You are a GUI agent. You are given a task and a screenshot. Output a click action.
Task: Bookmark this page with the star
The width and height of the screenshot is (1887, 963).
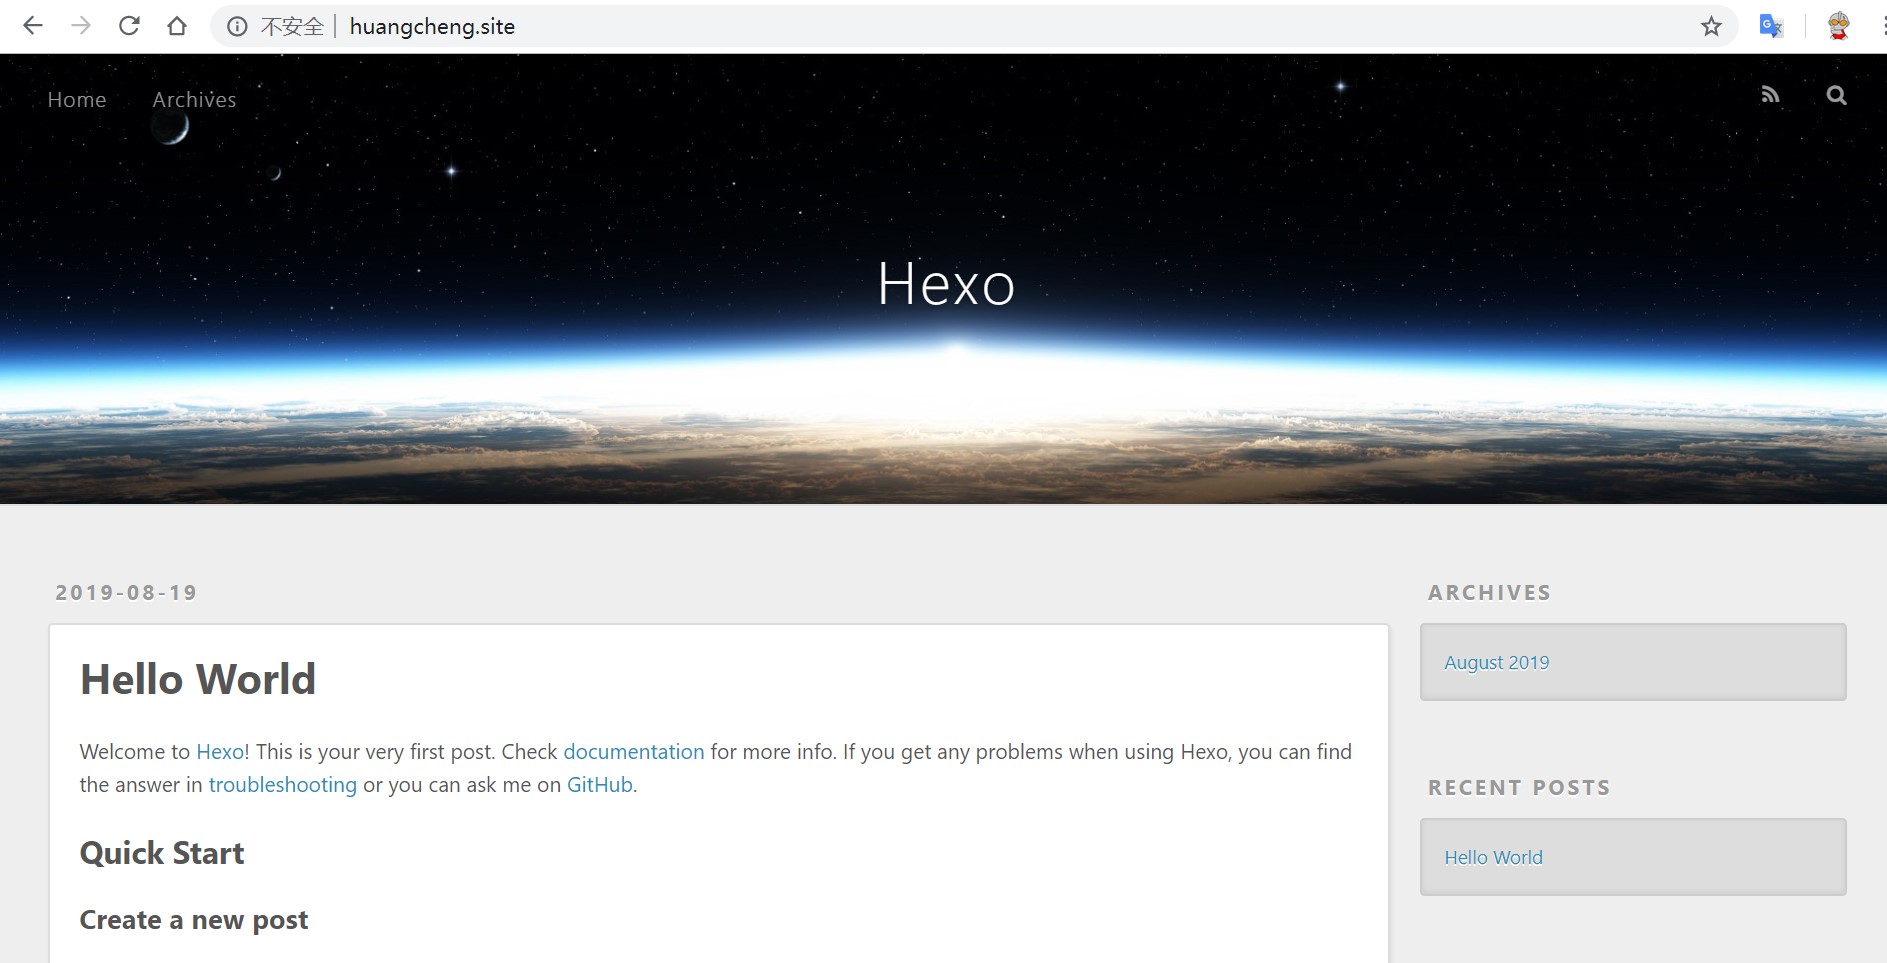[x=1711, y=27]
